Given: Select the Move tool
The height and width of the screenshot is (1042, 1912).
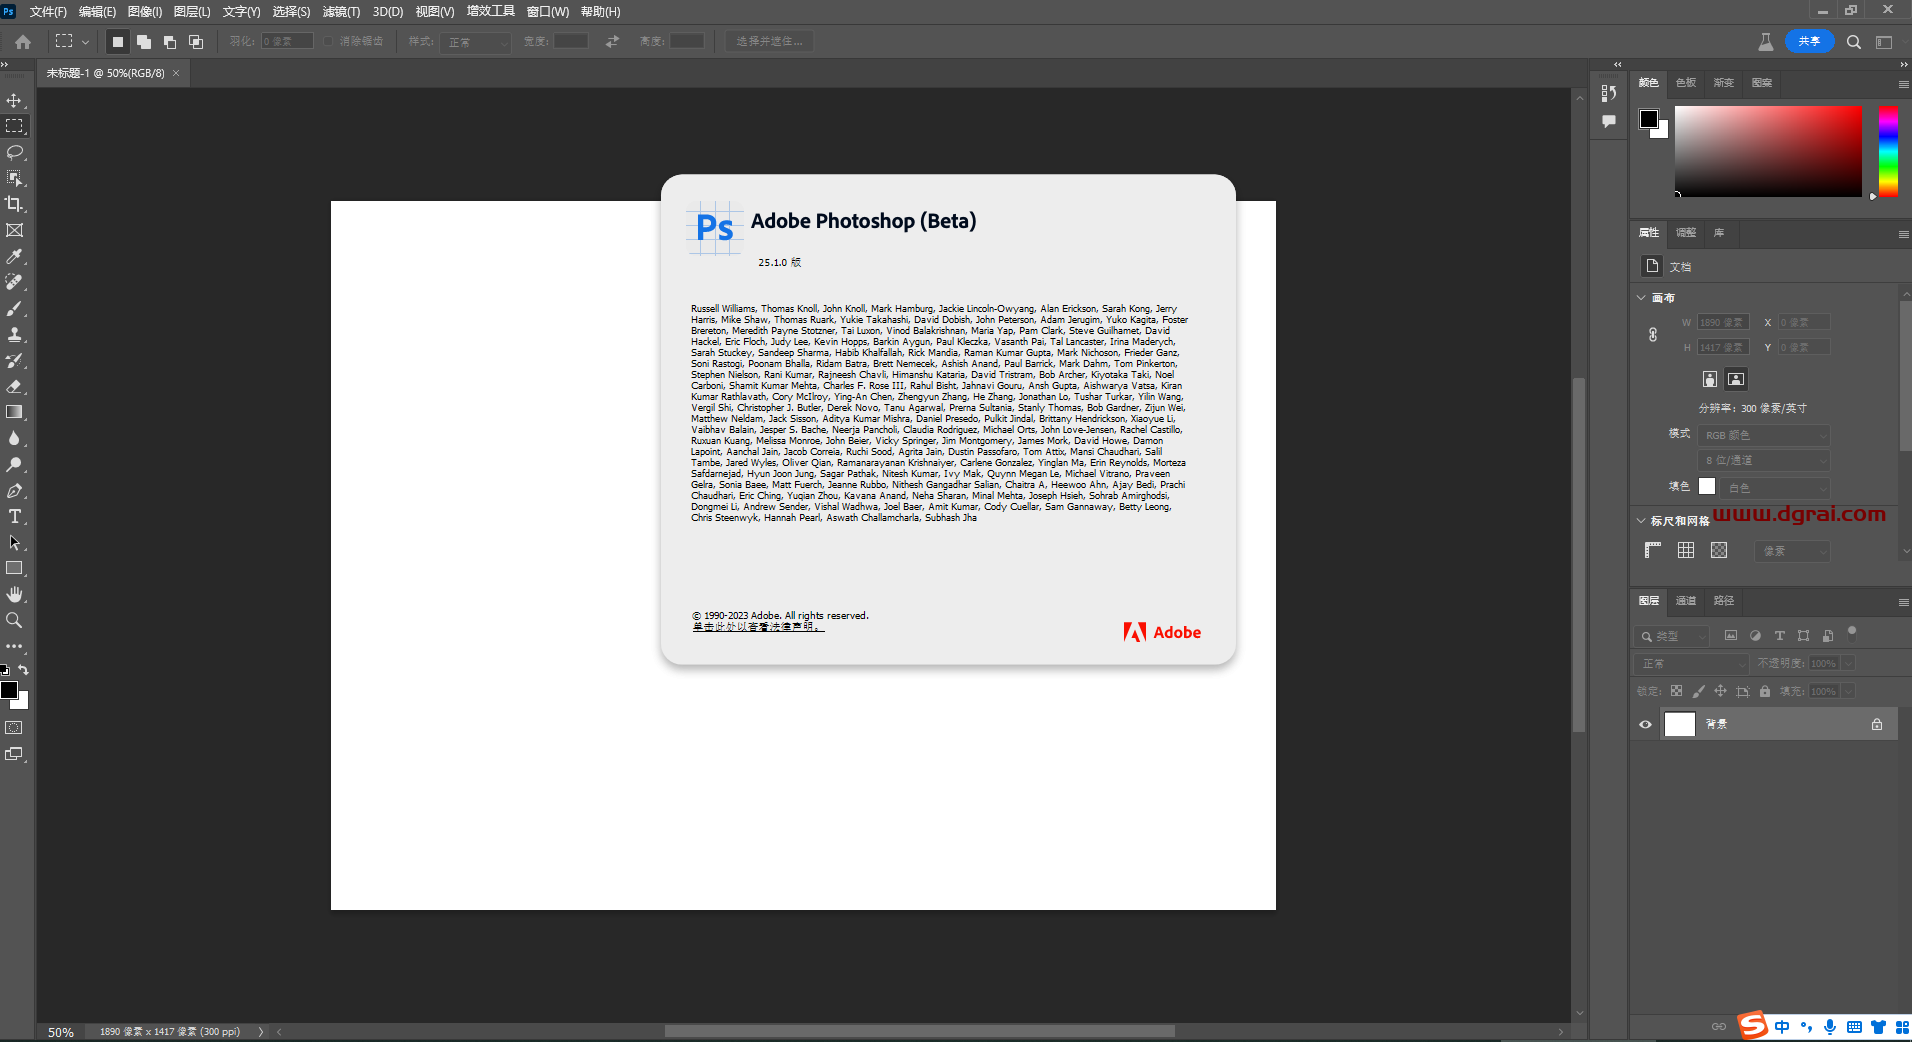Looking at the screenshot, I should 14,101.
